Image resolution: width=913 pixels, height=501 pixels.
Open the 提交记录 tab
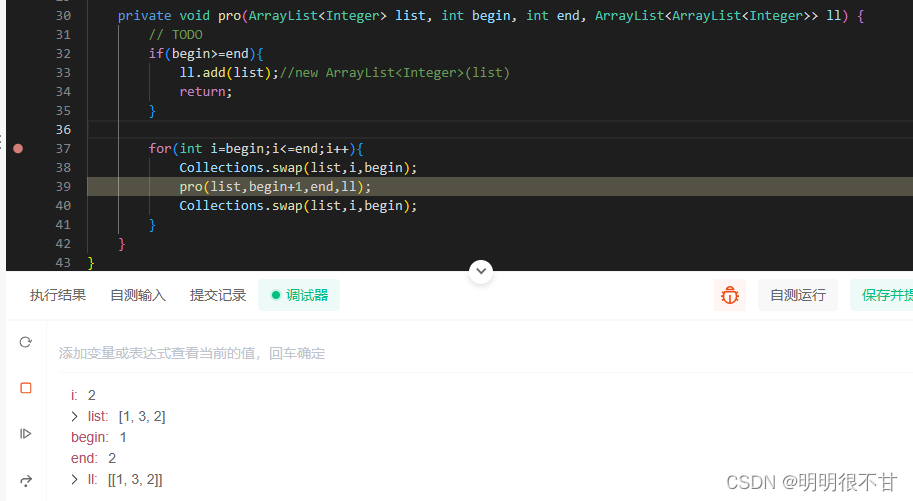tap(218, 295)
